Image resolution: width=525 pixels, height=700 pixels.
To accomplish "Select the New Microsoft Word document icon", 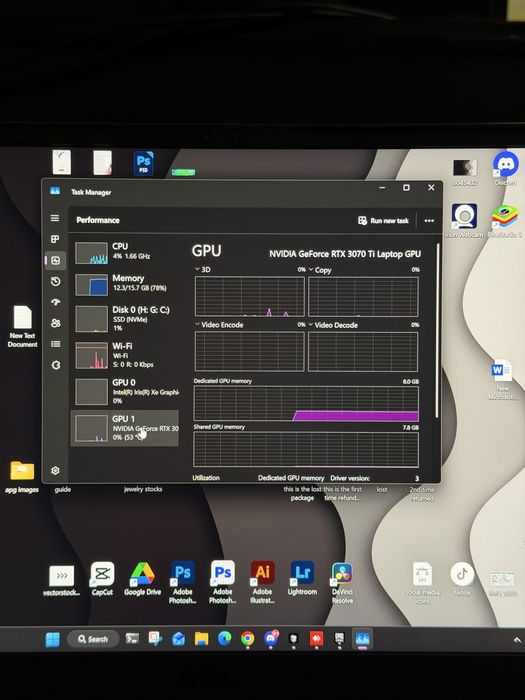I will (502, 379).
